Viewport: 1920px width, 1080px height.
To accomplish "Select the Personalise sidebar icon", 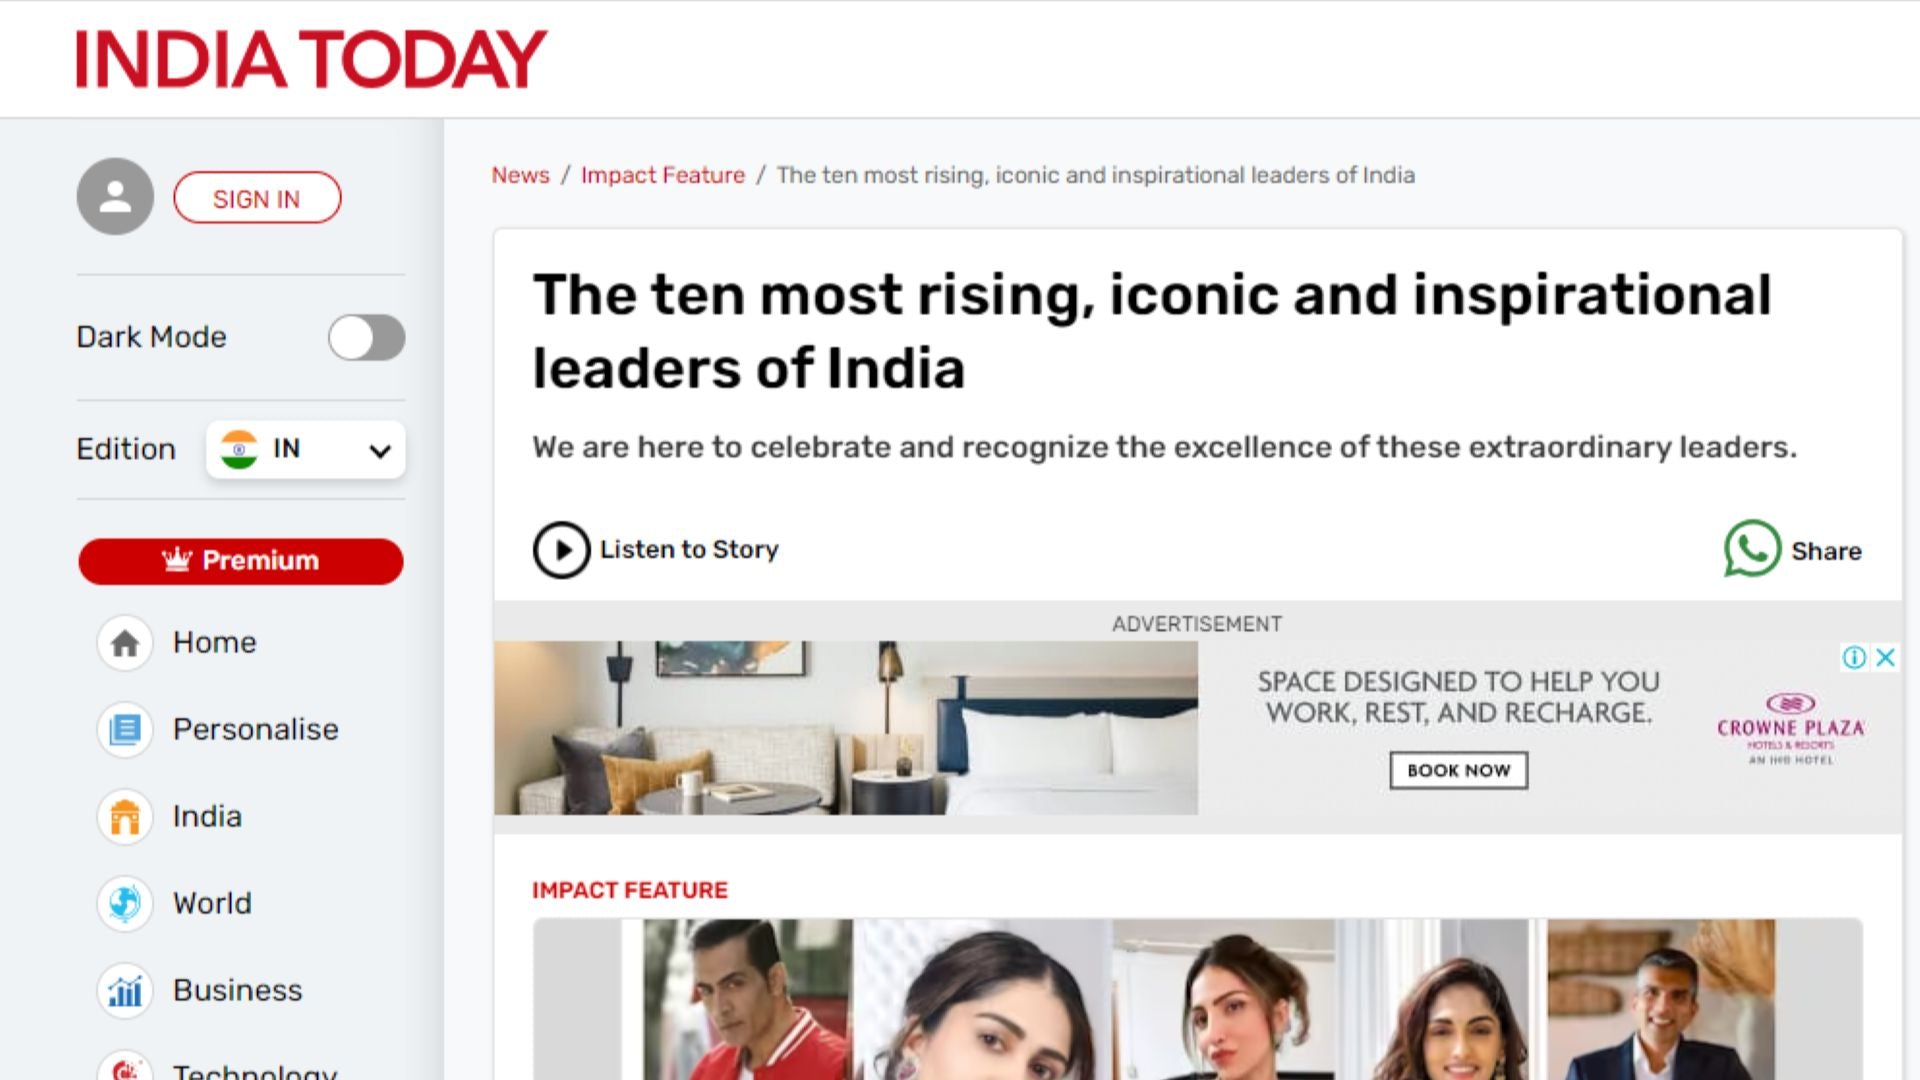I will [x=125, y=730].
